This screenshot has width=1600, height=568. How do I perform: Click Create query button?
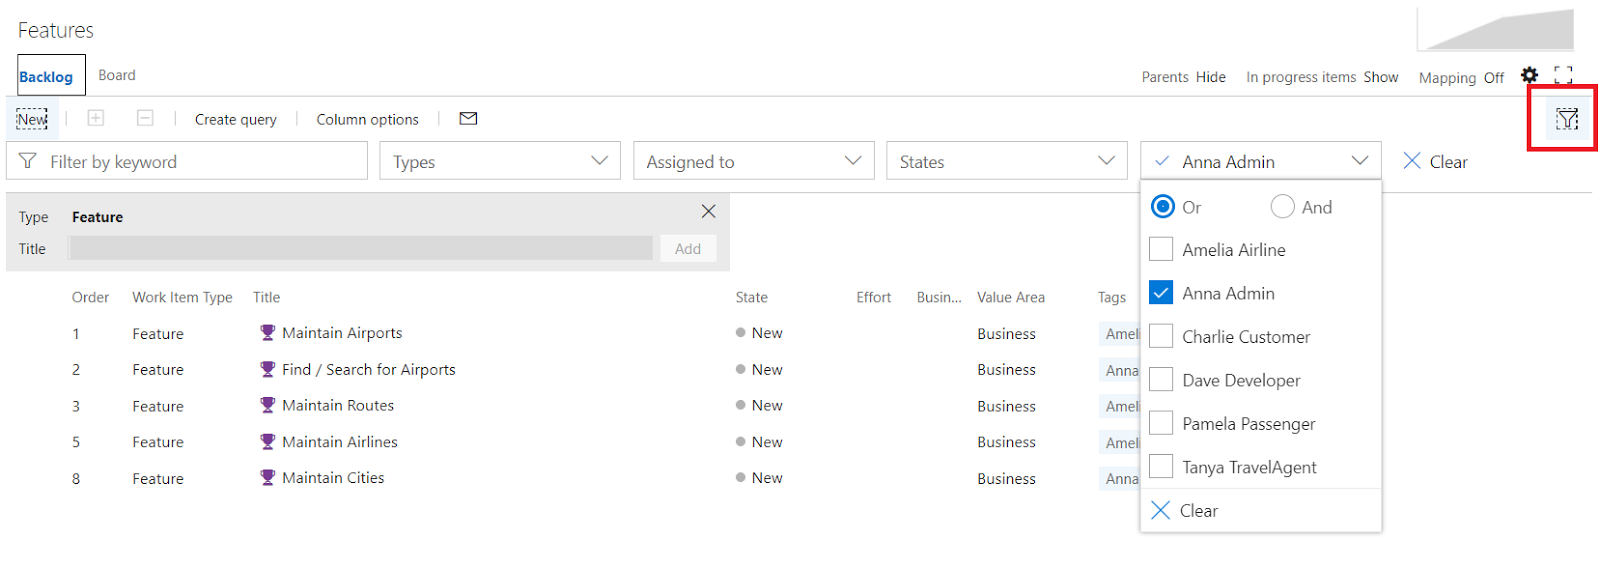click(x=236, y=119)
